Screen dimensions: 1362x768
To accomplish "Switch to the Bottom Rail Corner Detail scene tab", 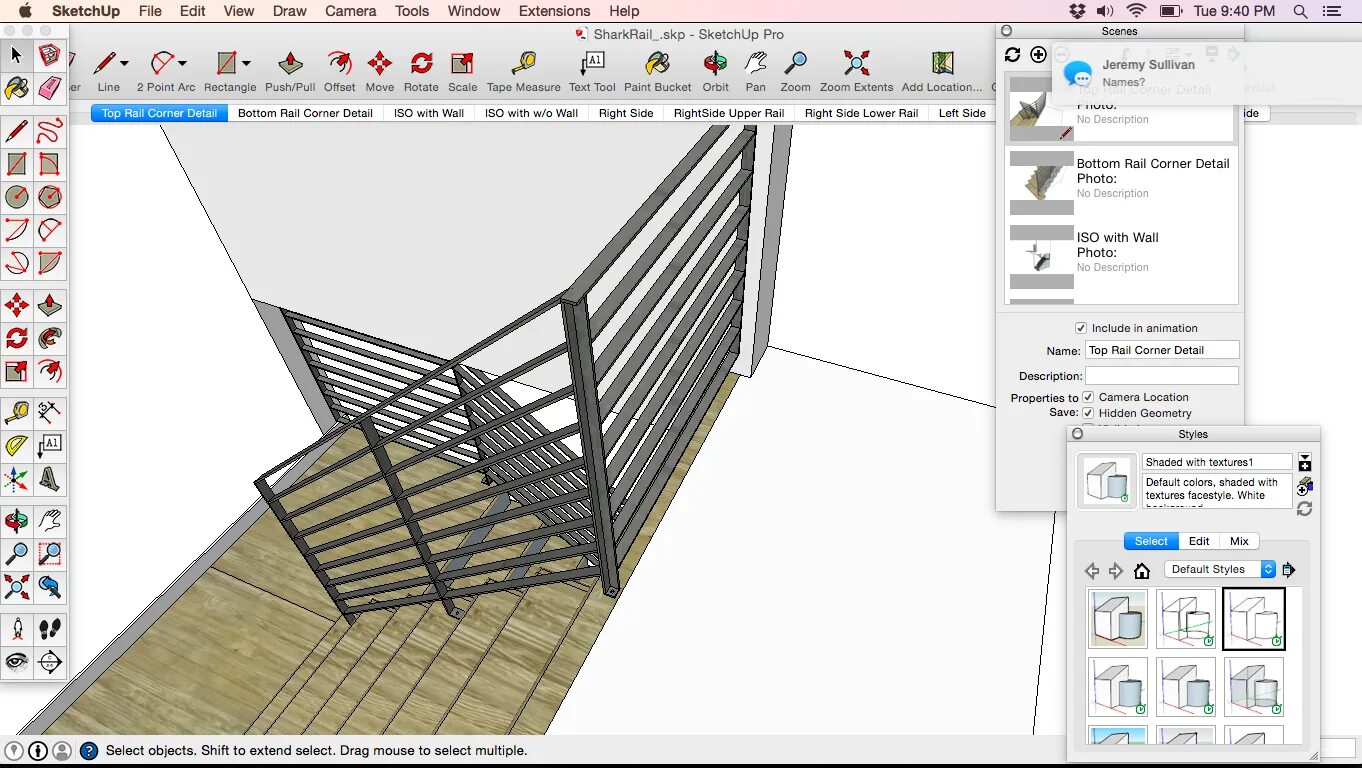I will click(x=305, y=113).
